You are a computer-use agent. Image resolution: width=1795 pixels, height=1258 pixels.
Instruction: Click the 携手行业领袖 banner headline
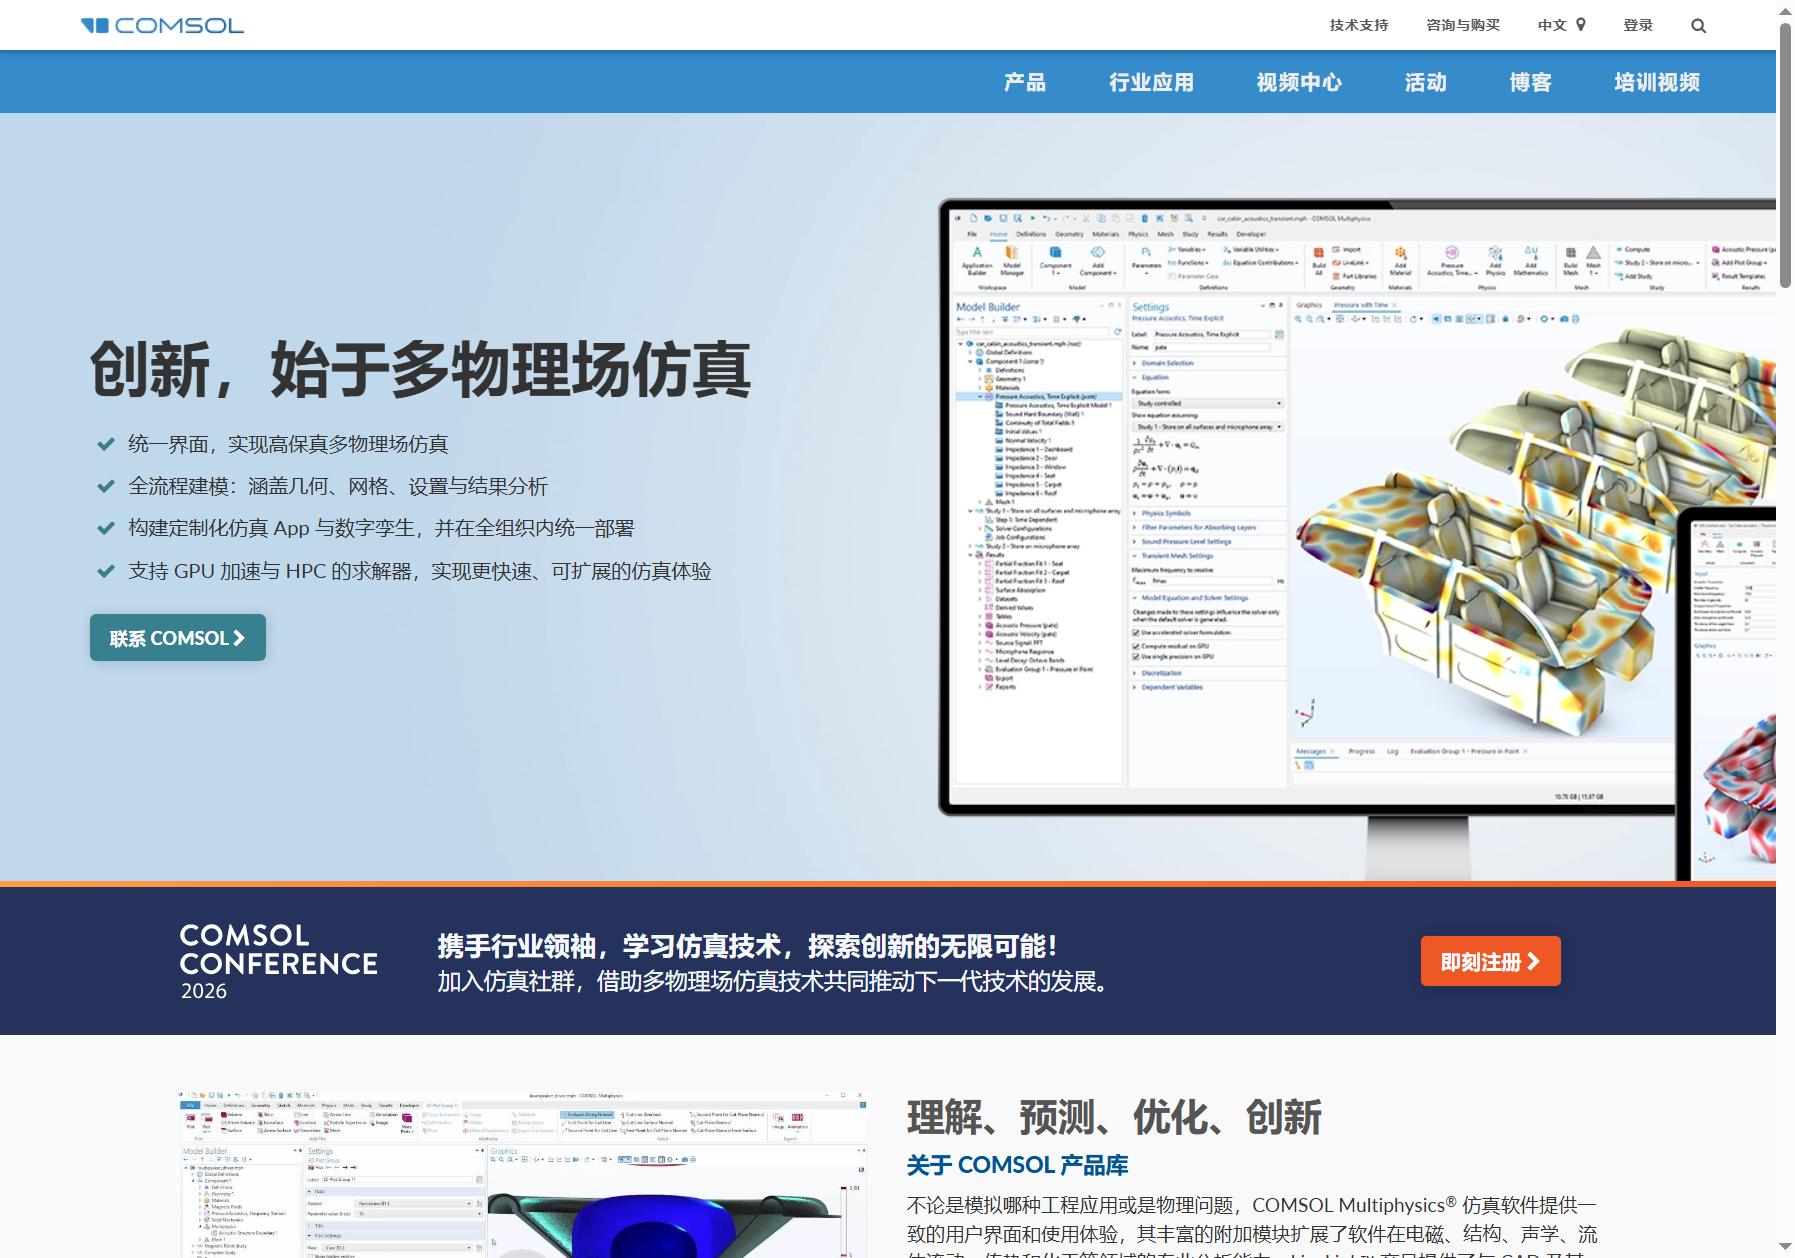pos(747,946)
